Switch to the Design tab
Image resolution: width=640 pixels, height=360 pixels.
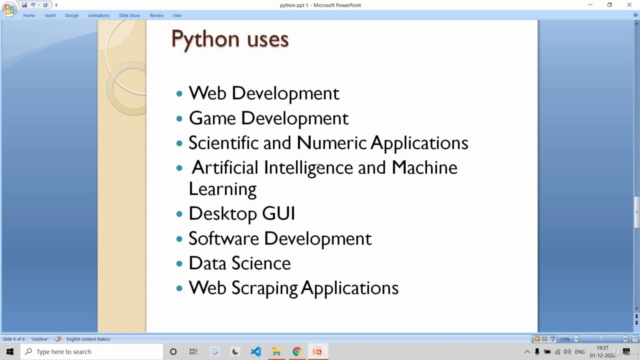pyautogui.click(x=72, y=16)
